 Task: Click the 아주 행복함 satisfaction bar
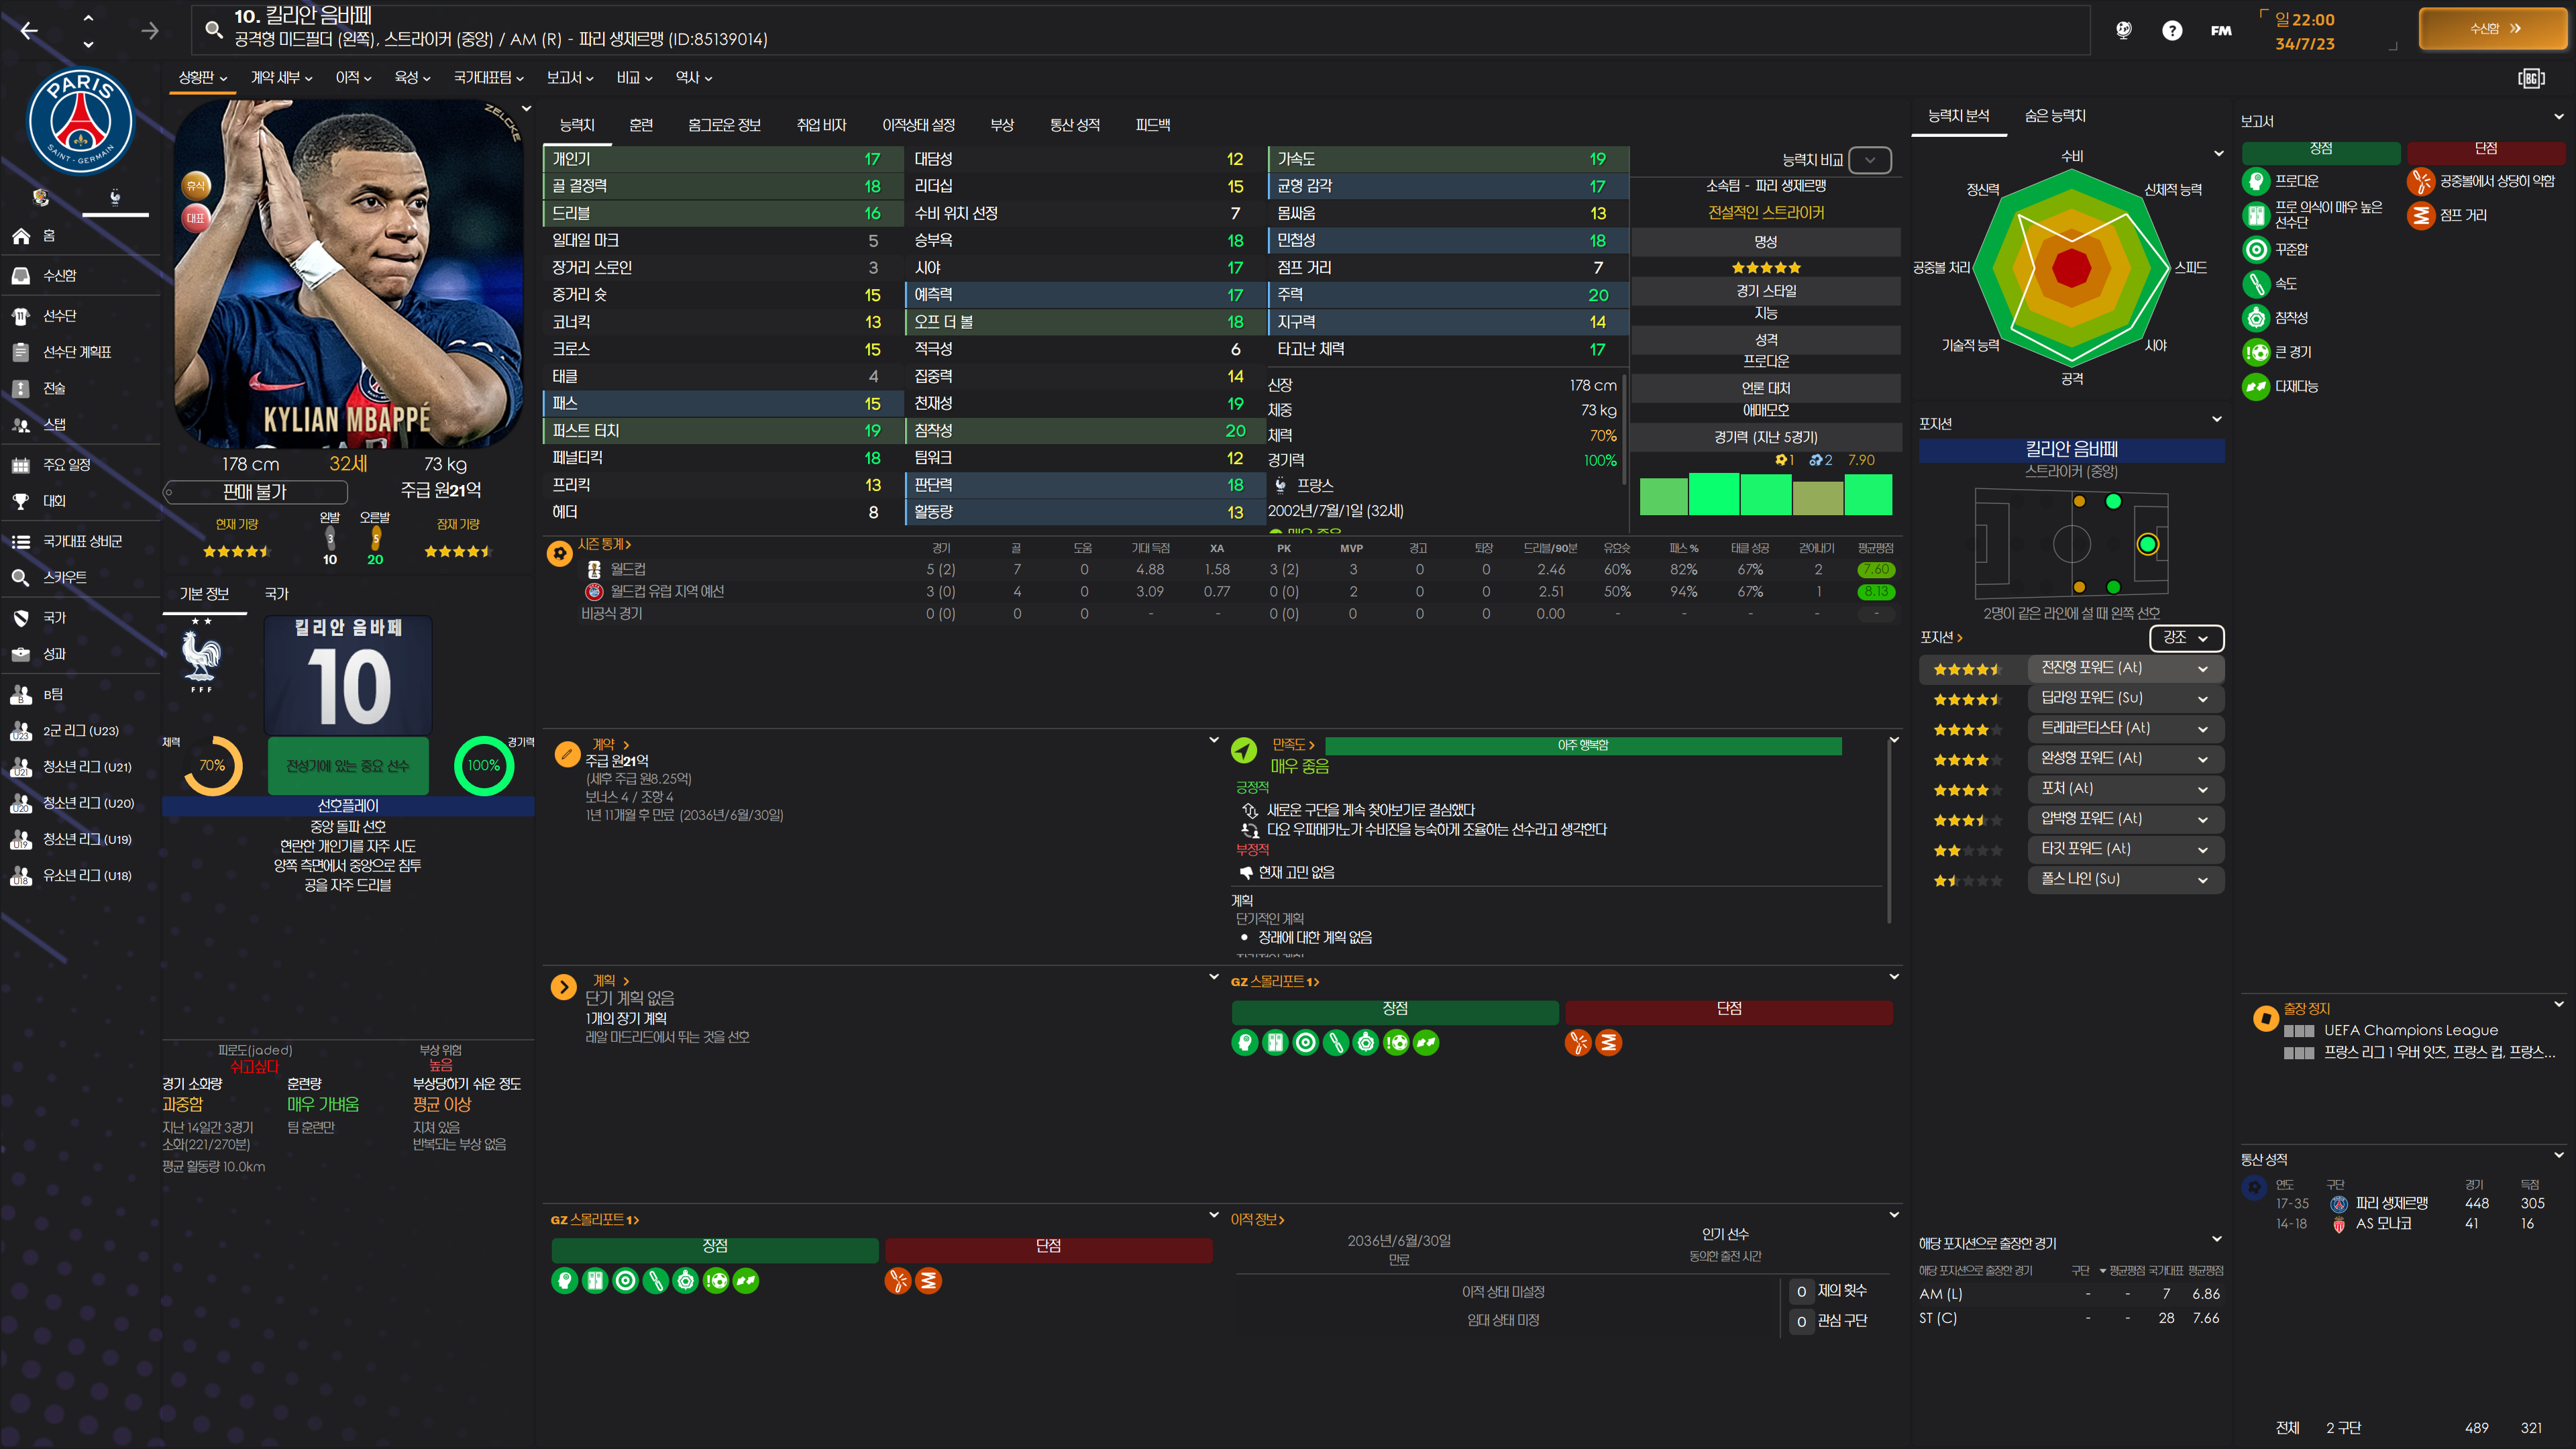1582,746
